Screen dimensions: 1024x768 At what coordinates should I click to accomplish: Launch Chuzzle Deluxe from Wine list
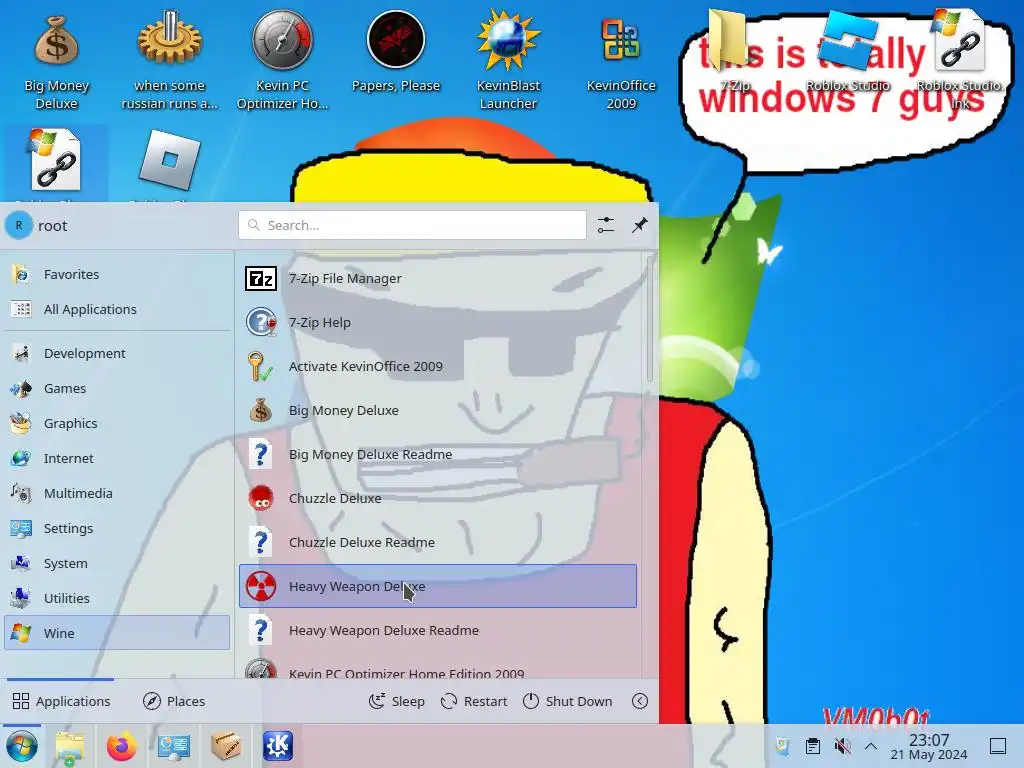438,498
